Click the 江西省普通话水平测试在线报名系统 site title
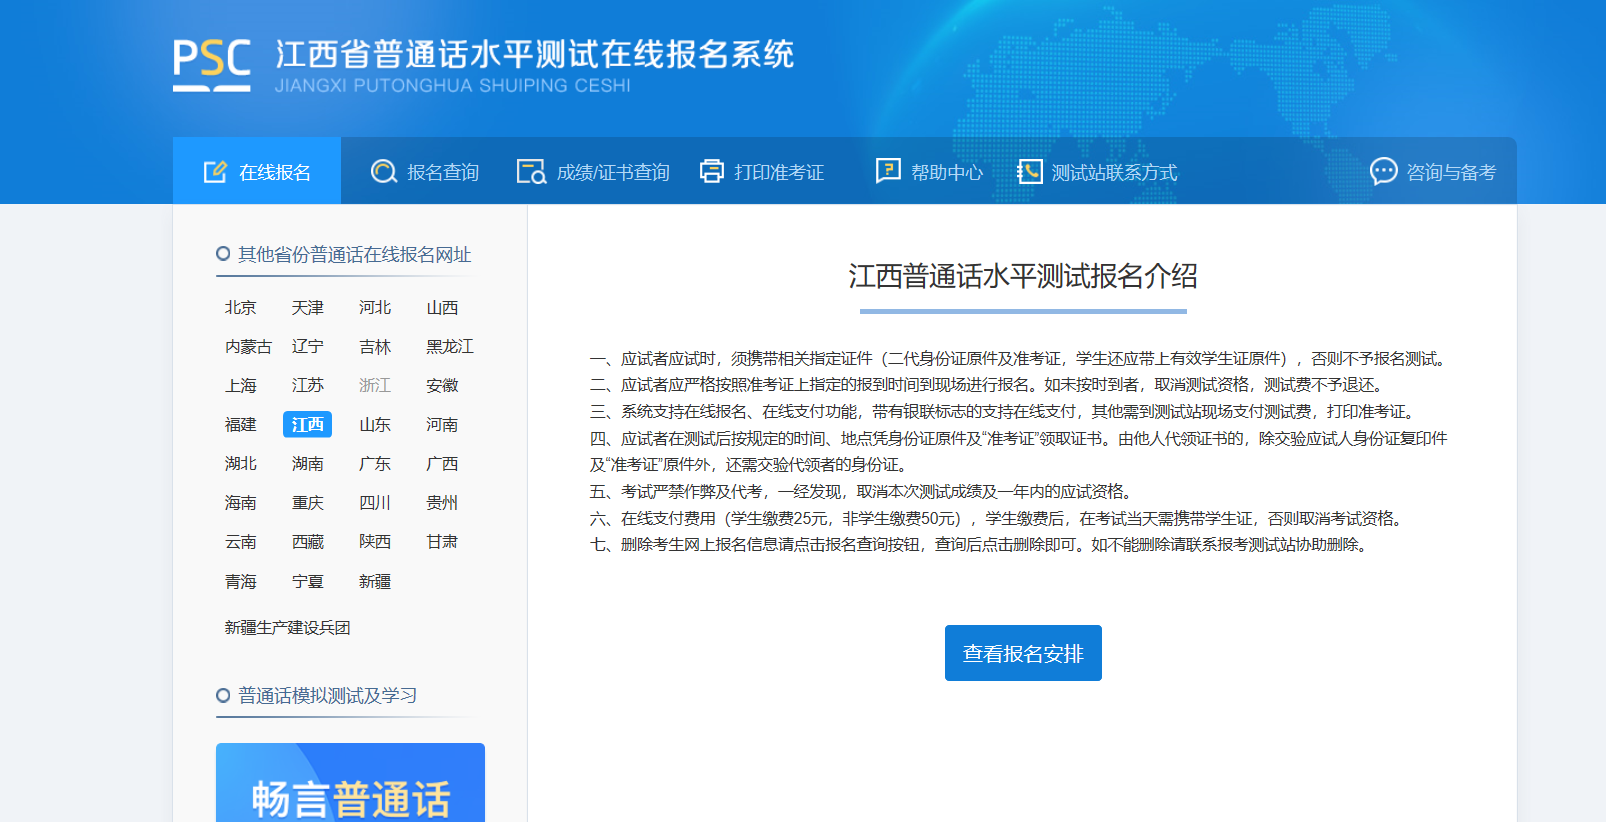The image size is (1606, 822). click(x=534, y=55)
